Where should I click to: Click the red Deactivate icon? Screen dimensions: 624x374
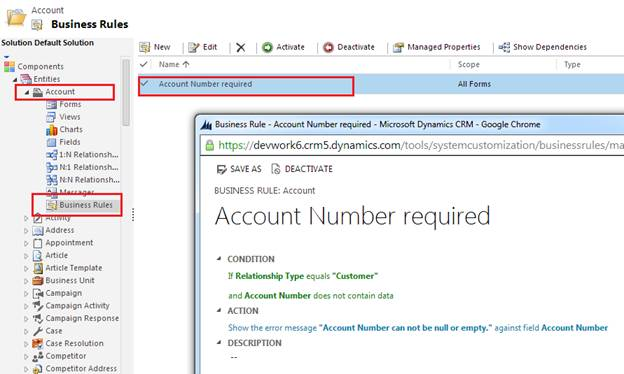(328, 47)
